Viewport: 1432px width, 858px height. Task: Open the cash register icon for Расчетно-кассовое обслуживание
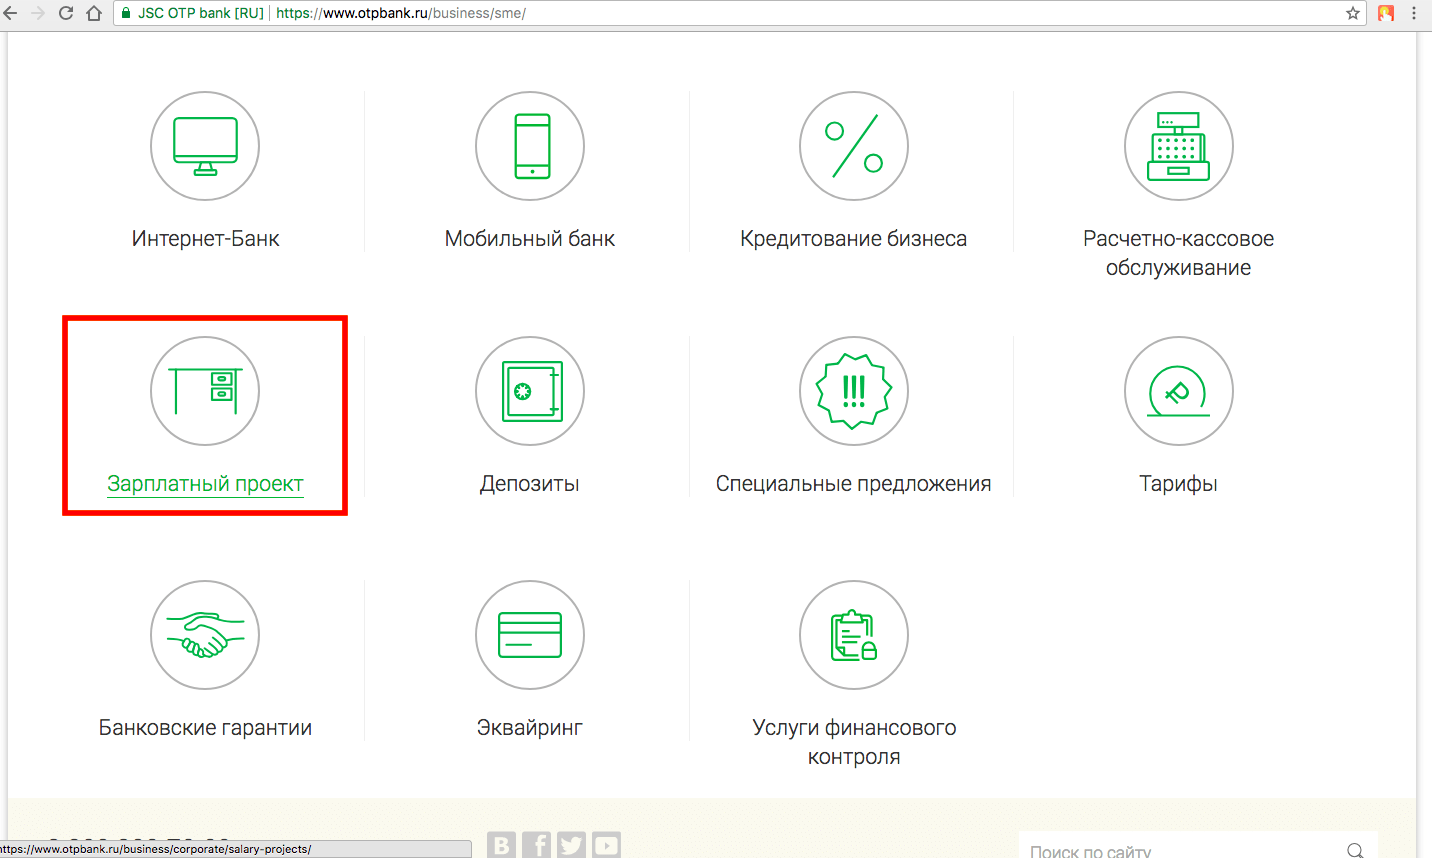pos(1178,146)
